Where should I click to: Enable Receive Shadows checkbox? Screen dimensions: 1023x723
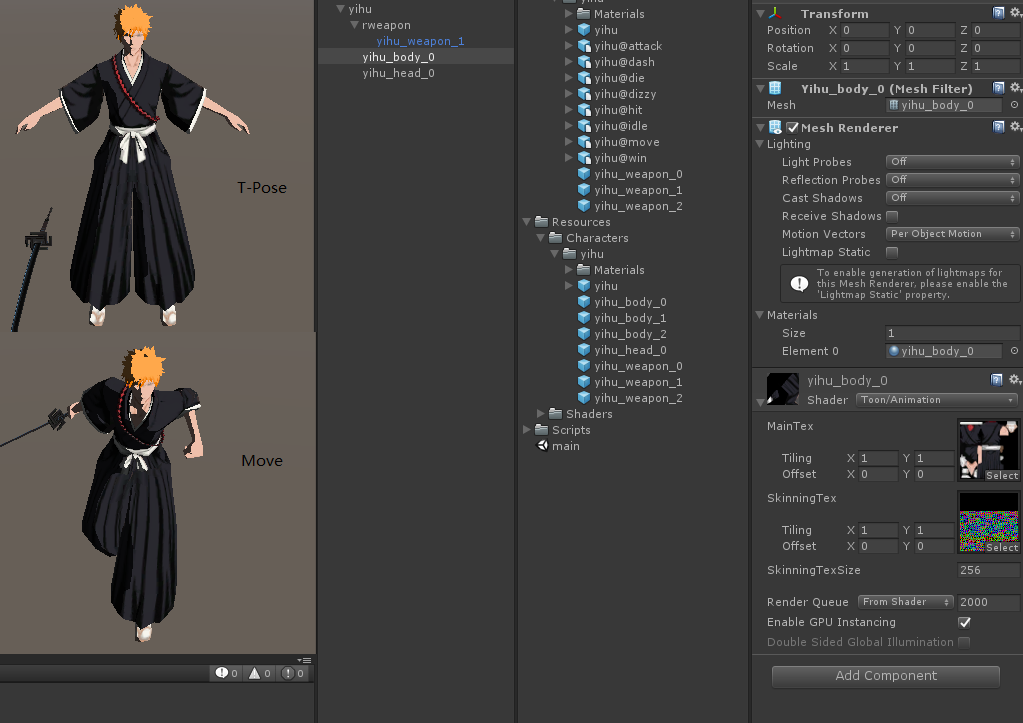click(892, 216)
